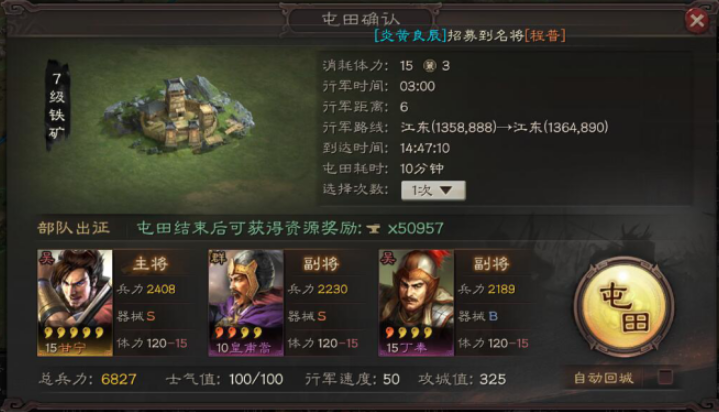Click the dropdown arrow beside 1次
This screenshot has height=412, width=719.
tap(446, 190)
